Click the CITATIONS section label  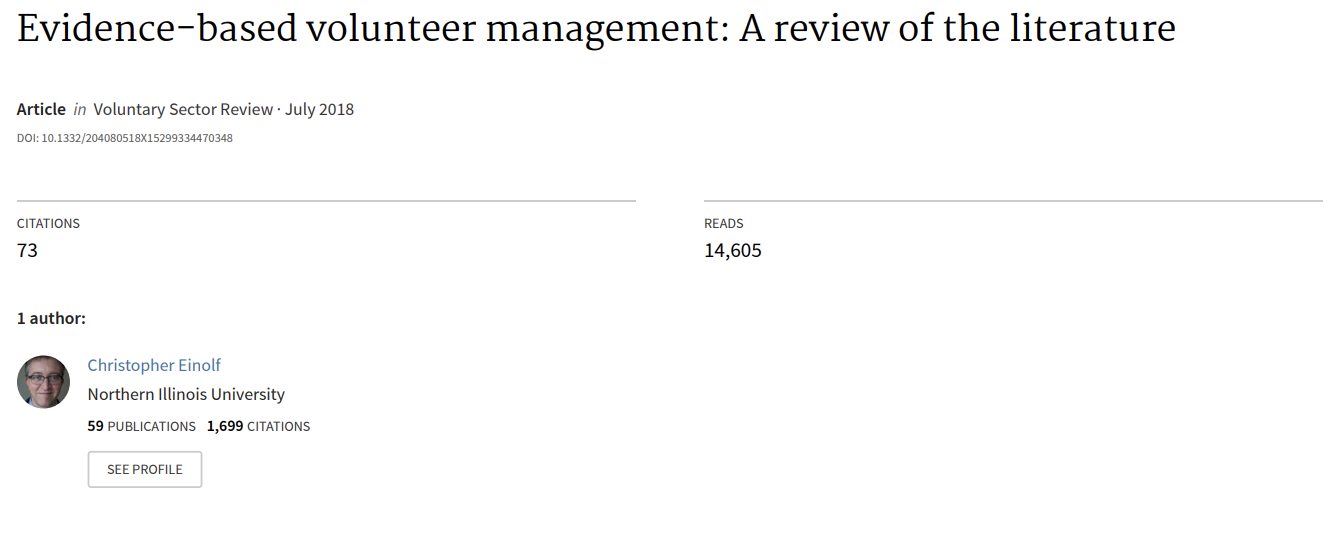point(48,223)
